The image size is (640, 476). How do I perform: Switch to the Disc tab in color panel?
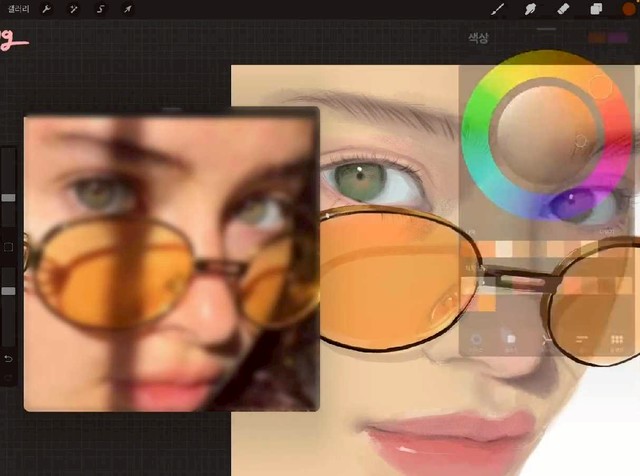point(477,342)
